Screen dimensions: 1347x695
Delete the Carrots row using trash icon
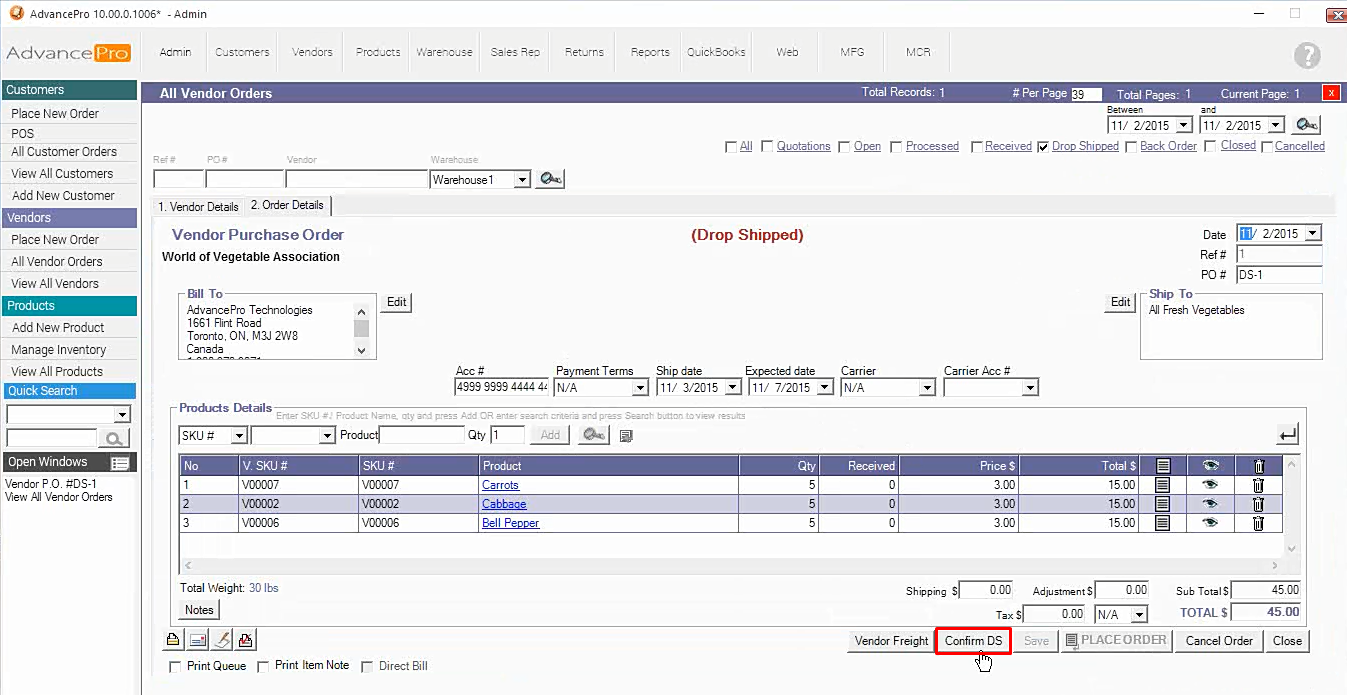tap(1258, 485)
